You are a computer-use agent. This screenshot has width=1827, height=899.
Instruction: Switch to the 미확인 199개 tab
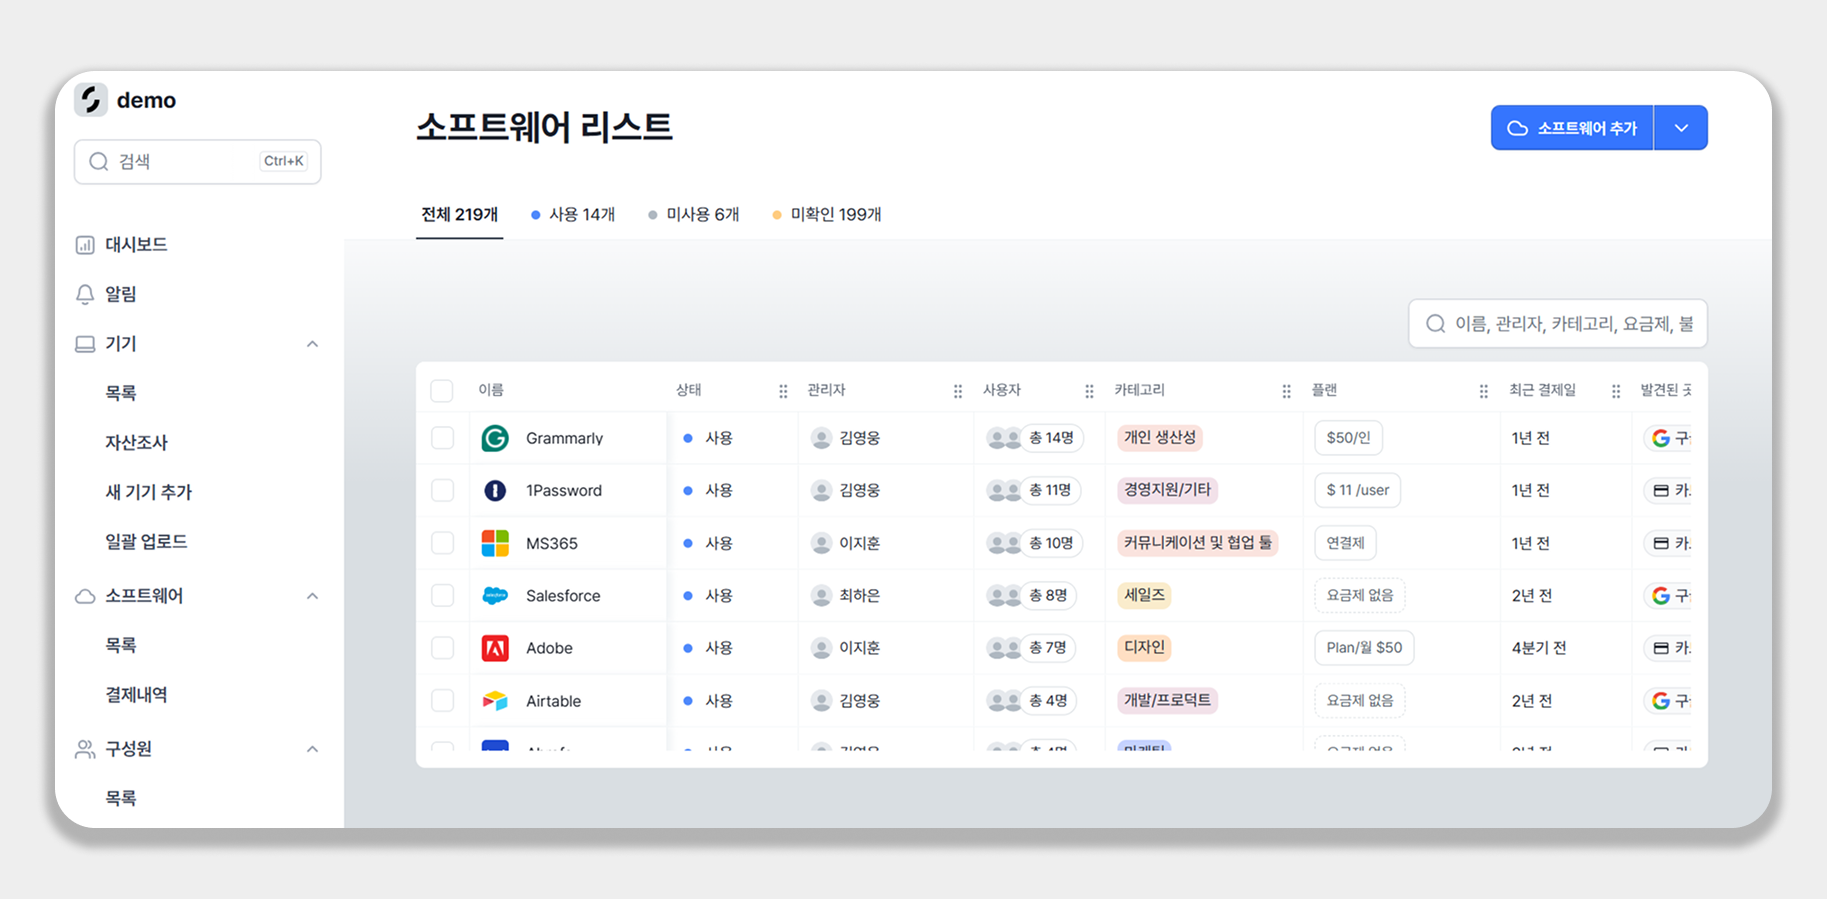pos(827,215)
